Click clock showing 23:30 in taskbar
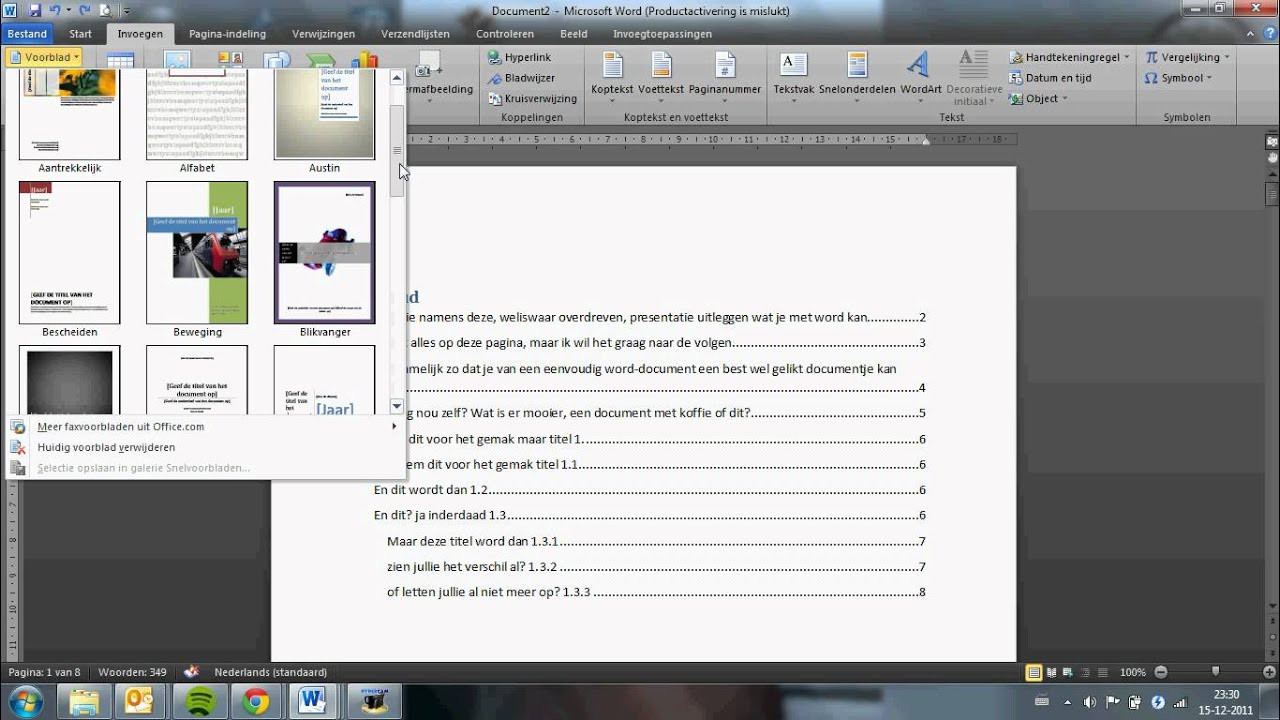 click(1226, 695)
